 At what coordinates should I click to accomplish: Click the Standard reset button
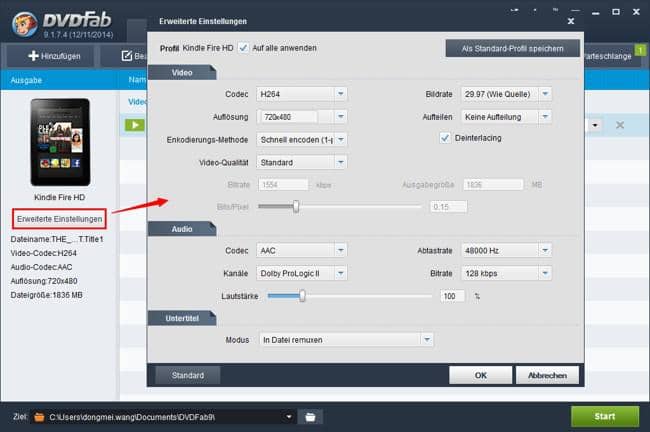[188, 375]
